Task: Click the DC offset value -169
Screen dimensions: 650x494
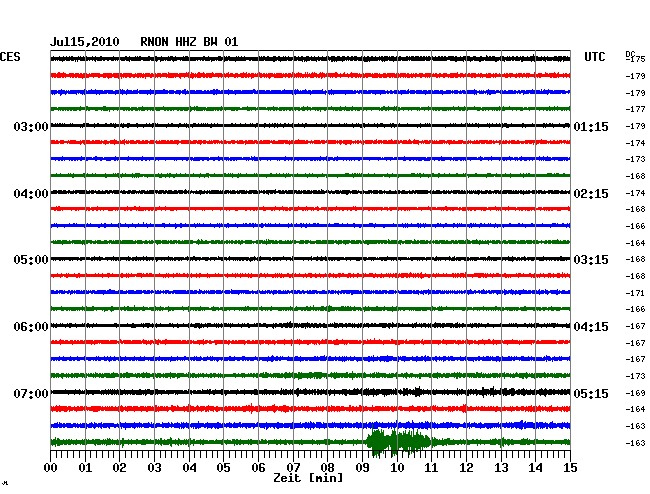Action: pos(635,393)
